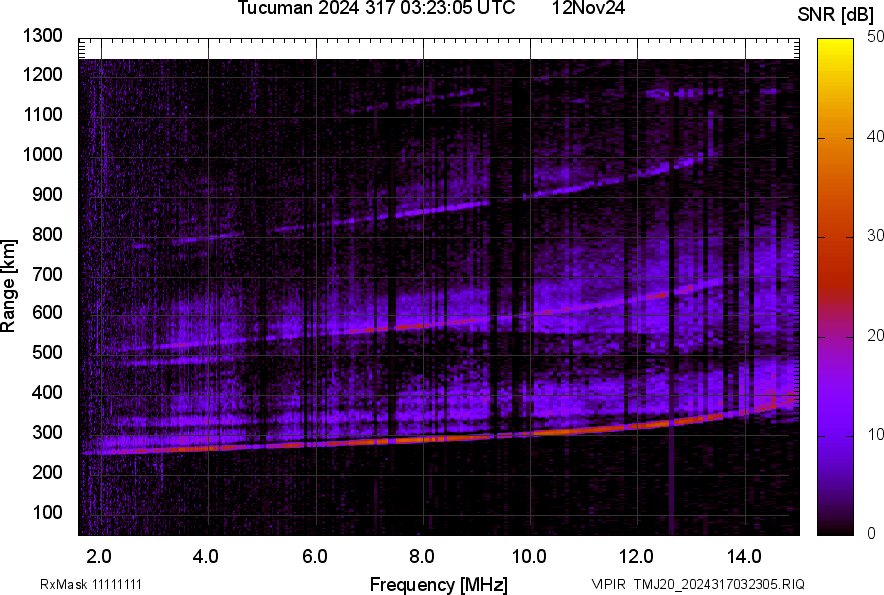The height and width of the screenshot is (595, 884).
Task: Click the 700 range tick label
Action: point(47,274)
